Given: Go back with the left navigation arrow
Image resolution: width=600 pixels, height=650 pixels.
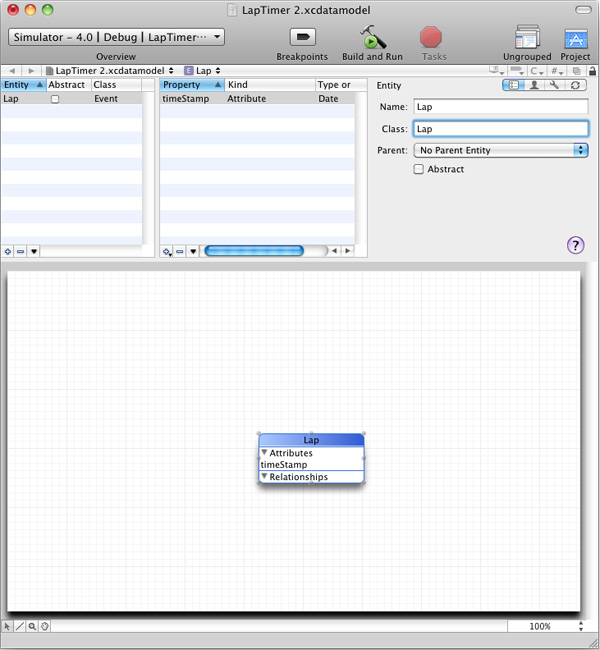Looking at the screenshot, I should [12, 71].
